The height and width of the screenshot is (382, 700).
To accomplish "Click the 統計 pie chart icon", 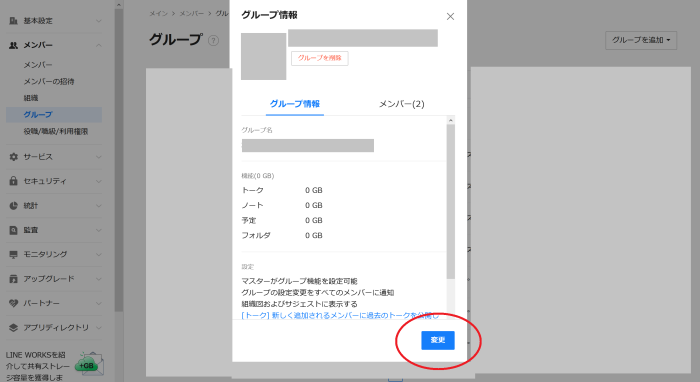I will pyautogui.click(x=13, y=206).
